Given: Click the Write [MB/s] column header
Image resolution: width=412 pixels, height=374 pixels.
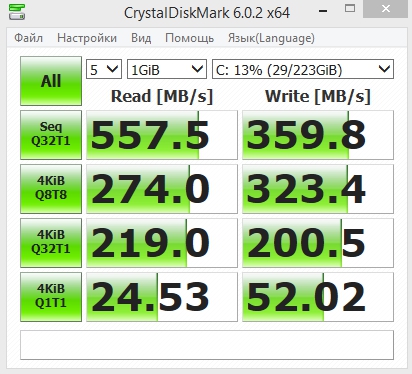Looking at the screenshot, I should (x=318, y=97).
